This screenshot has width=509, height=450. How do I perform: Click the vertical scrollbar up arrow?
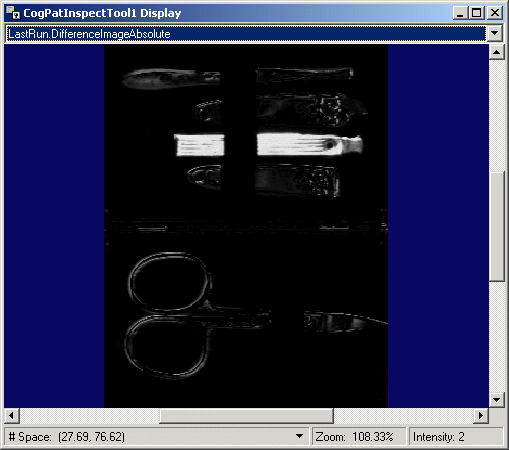click(x=496, y=52)
